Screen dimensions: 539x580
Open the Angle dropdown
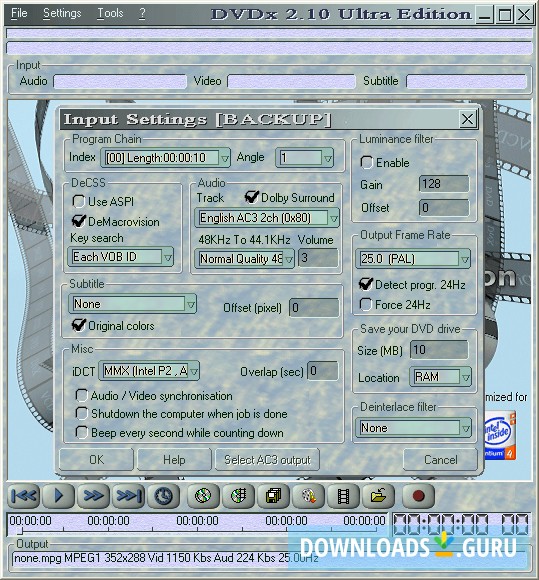coord(305,158)
